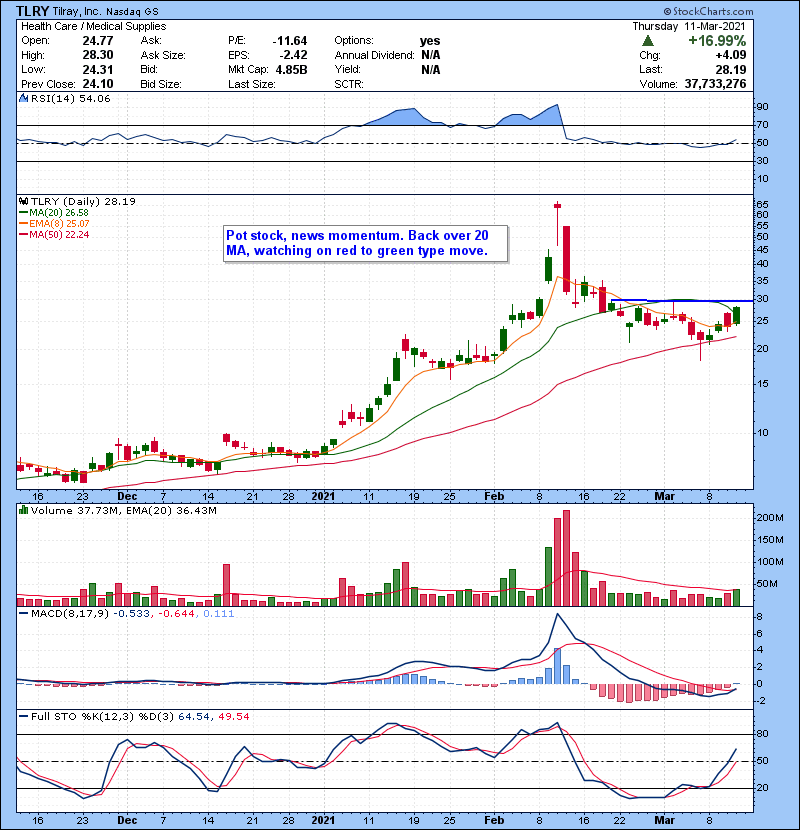Click the Tilray, Inc. company name
The image size is (800, 830).
[77, 11]
